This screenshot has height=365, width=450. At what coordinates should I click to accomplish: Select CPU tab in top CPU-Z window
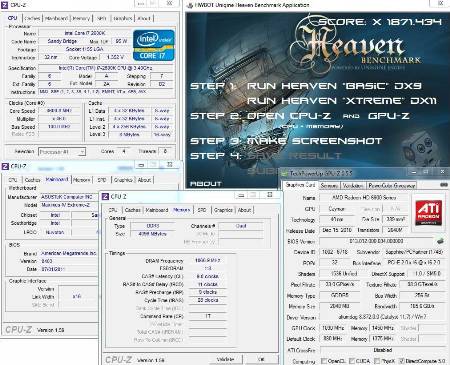click(x=13, y=18)
